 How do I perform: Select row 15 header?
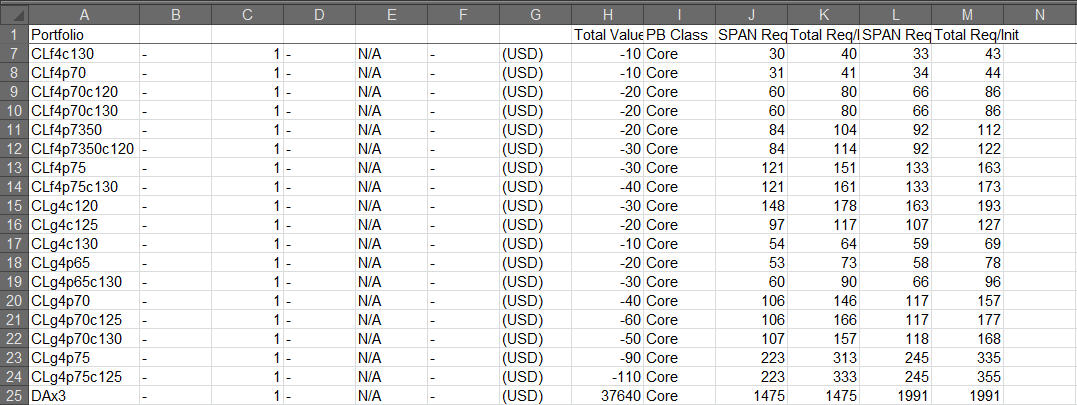(14, 206)
